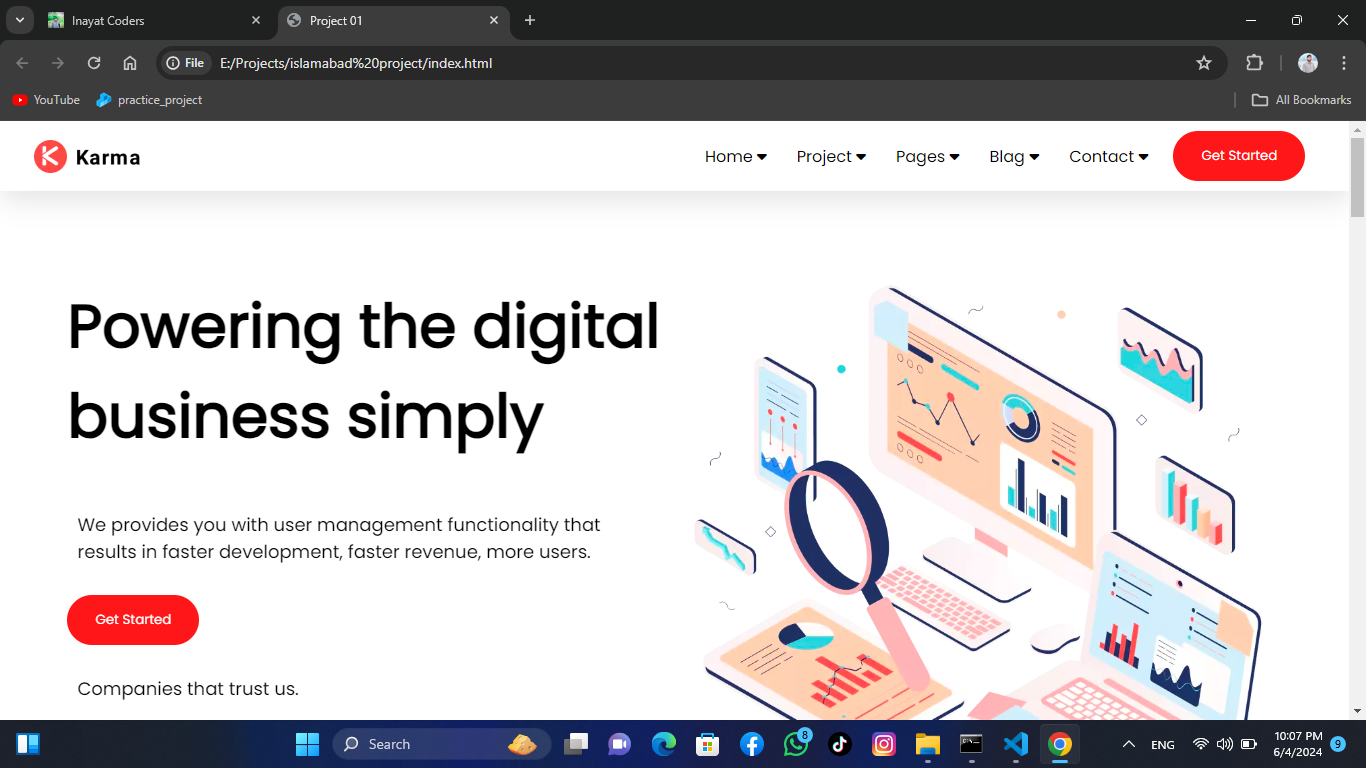Viewport: 1366px width, 768px height.
Task: Reload the page with the refresh icon
Action: click(x=94, y=63)
